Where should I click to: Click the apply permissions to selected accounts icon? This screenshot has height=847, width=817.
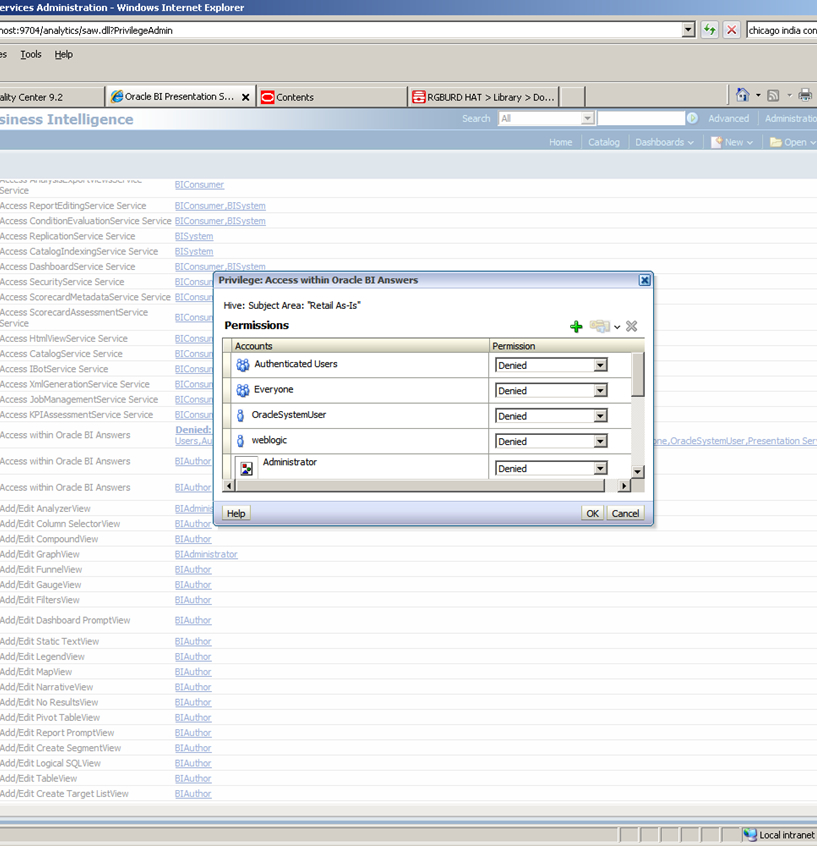599,326
